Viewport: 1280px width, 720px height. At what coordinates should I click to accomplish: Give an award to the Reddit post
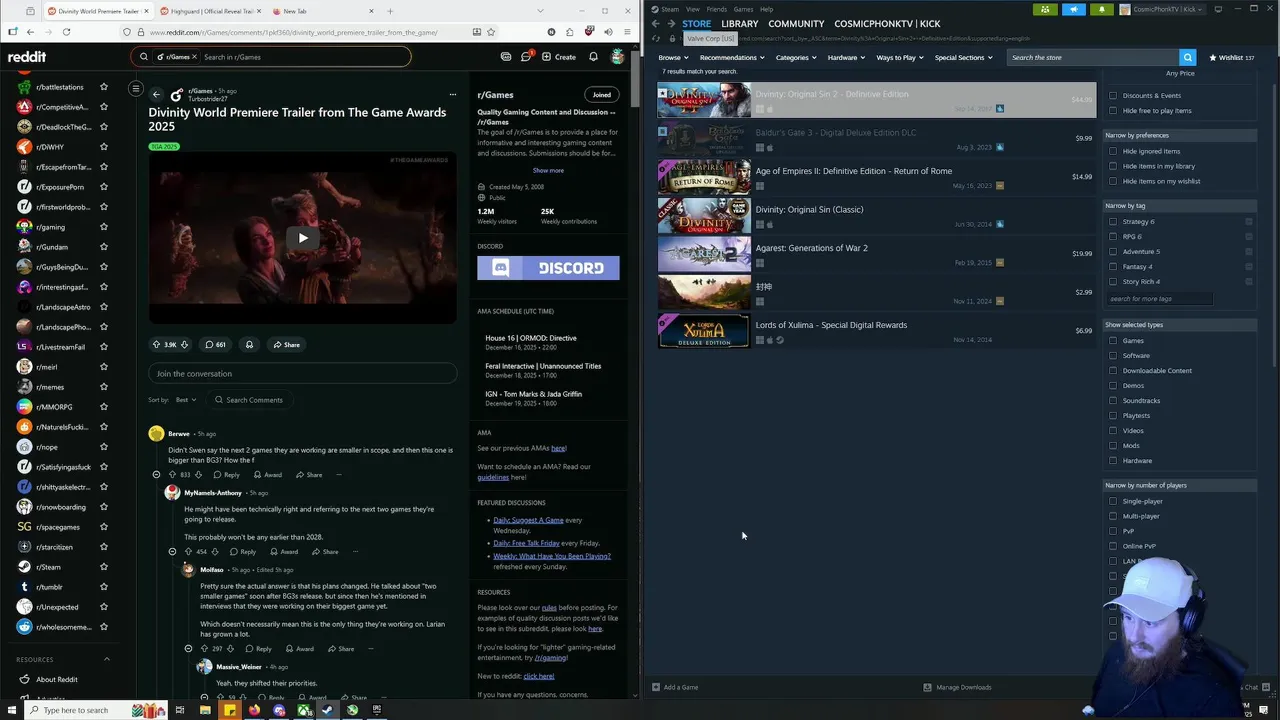249,345
